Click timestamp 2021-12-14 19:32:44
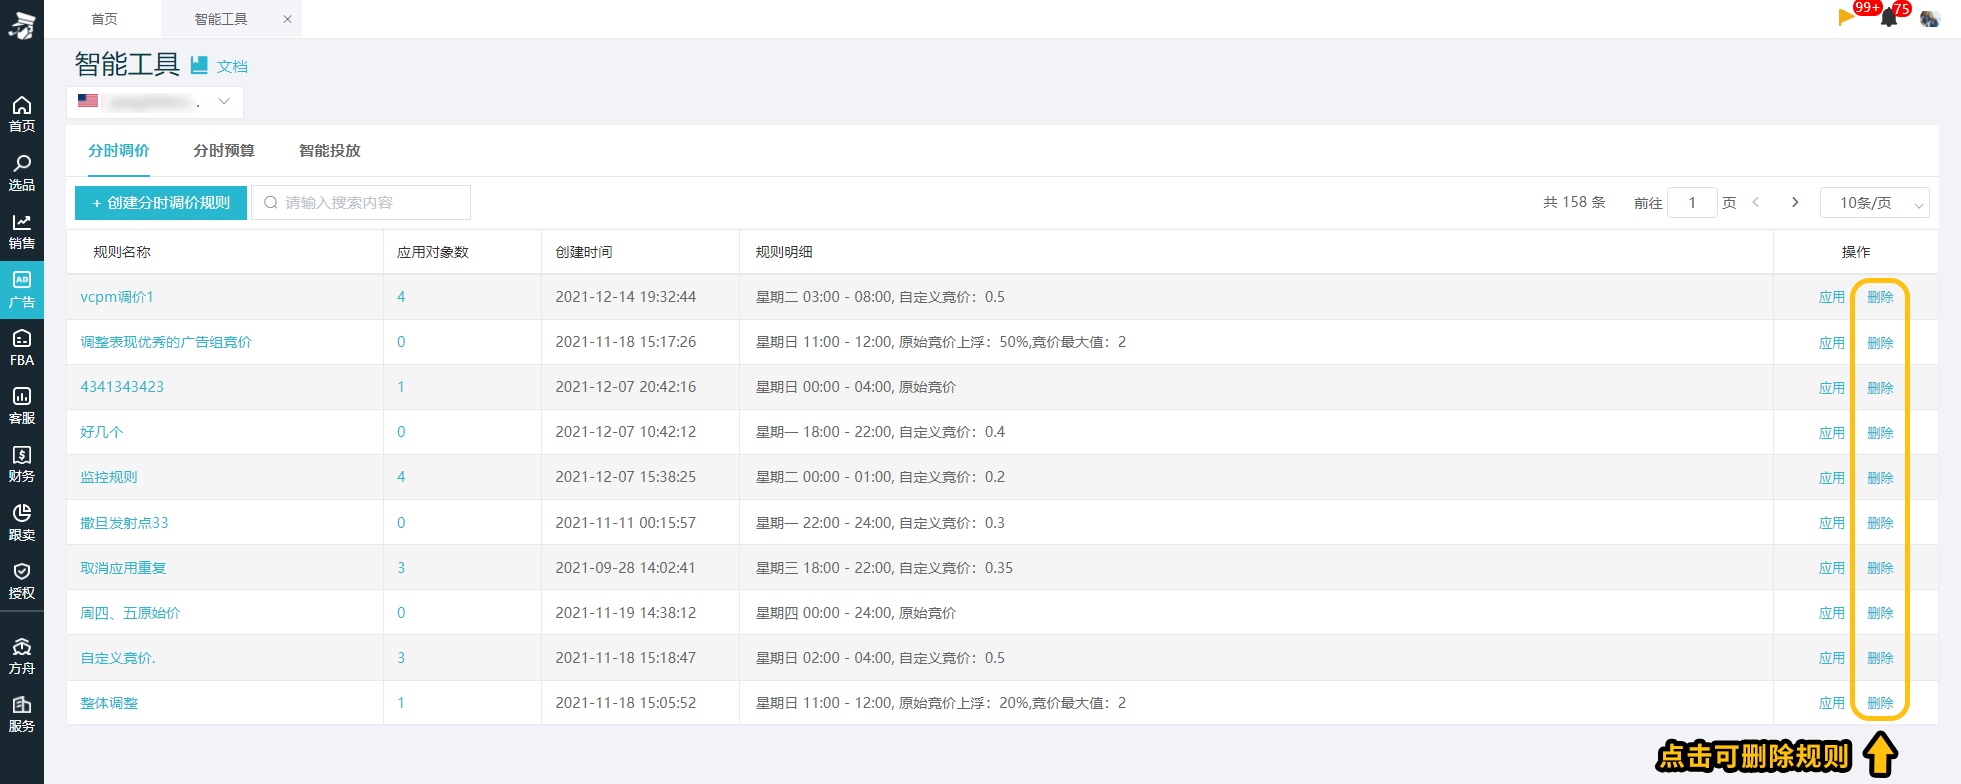 point(626,297)
